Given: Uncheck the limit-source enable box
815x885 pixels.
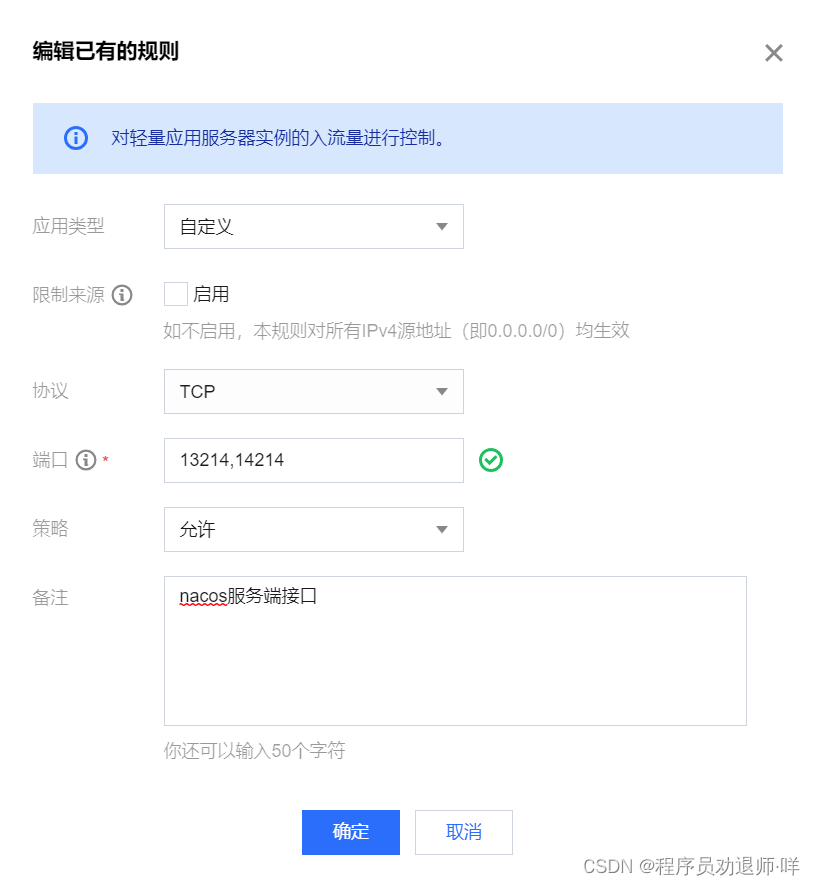Looking at the screenshot, I should (x=174, y=293).
